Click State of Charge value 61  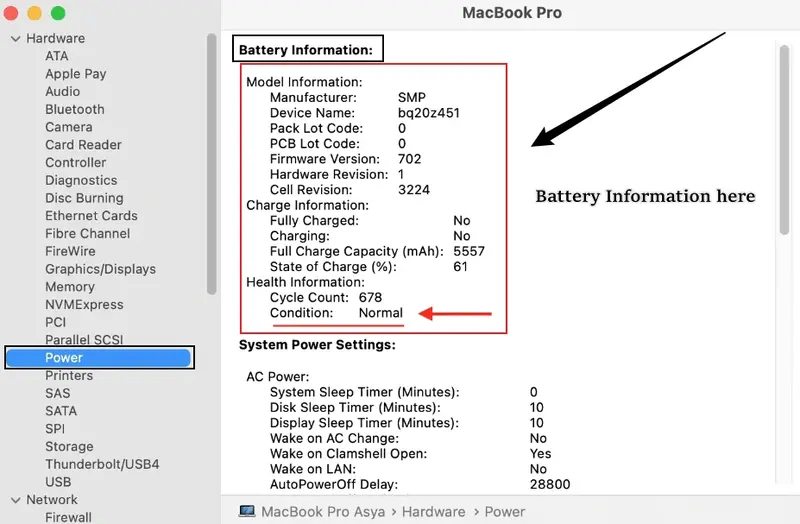pos(460,267)
